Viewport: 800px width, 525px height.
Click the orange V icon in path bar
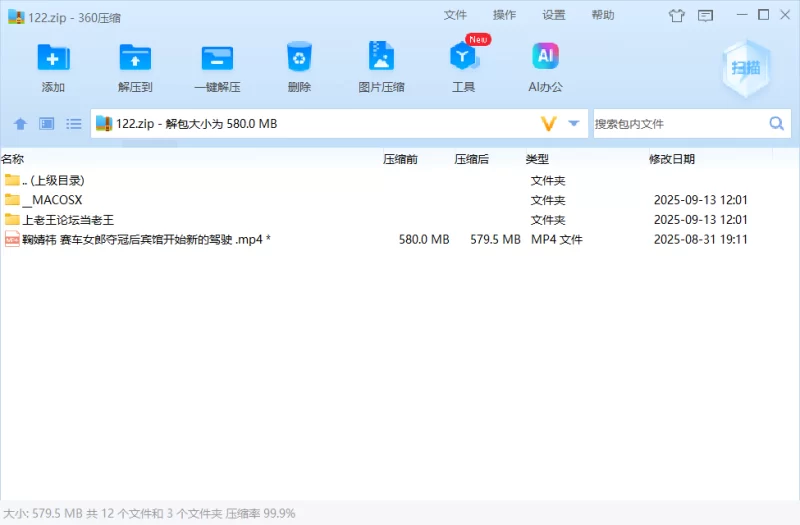548,123
